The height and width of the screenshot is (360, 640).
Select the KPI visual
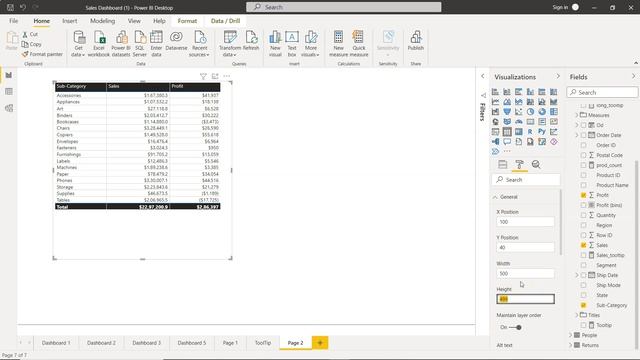coord(554,122)
